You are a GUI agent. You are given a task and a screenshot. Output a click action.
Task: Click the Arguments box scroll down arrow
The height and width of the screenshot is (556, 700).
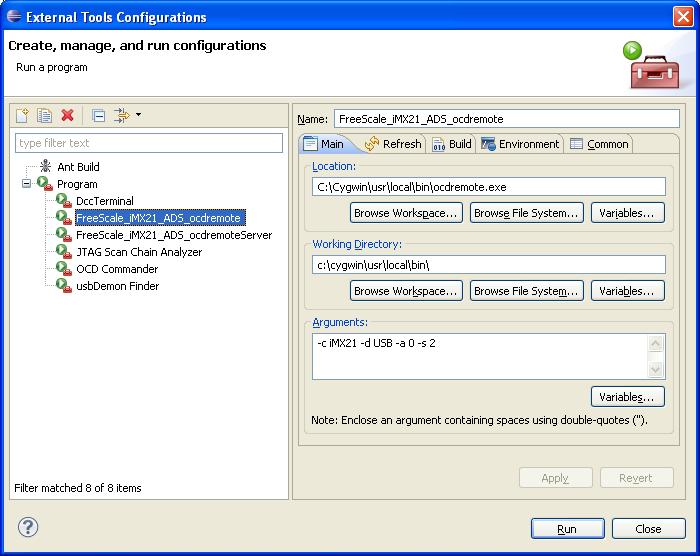pos(657,370)
